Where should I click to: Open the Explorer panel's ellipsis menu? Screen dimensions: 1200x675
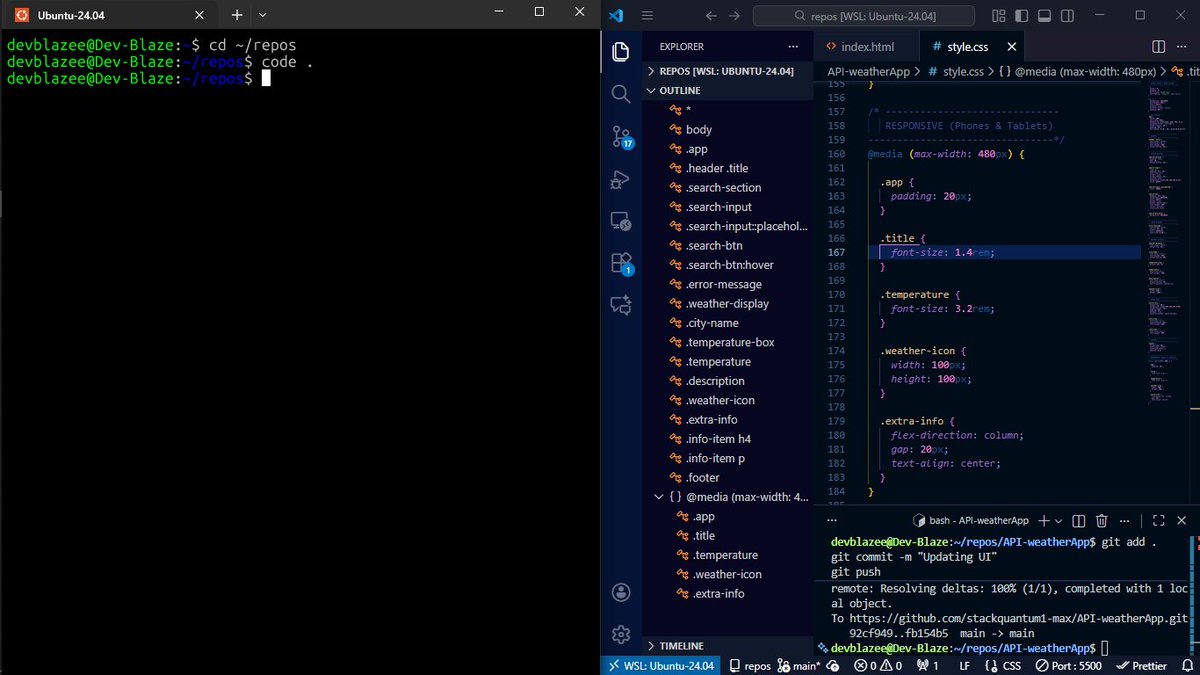click(x=793, y=47)
